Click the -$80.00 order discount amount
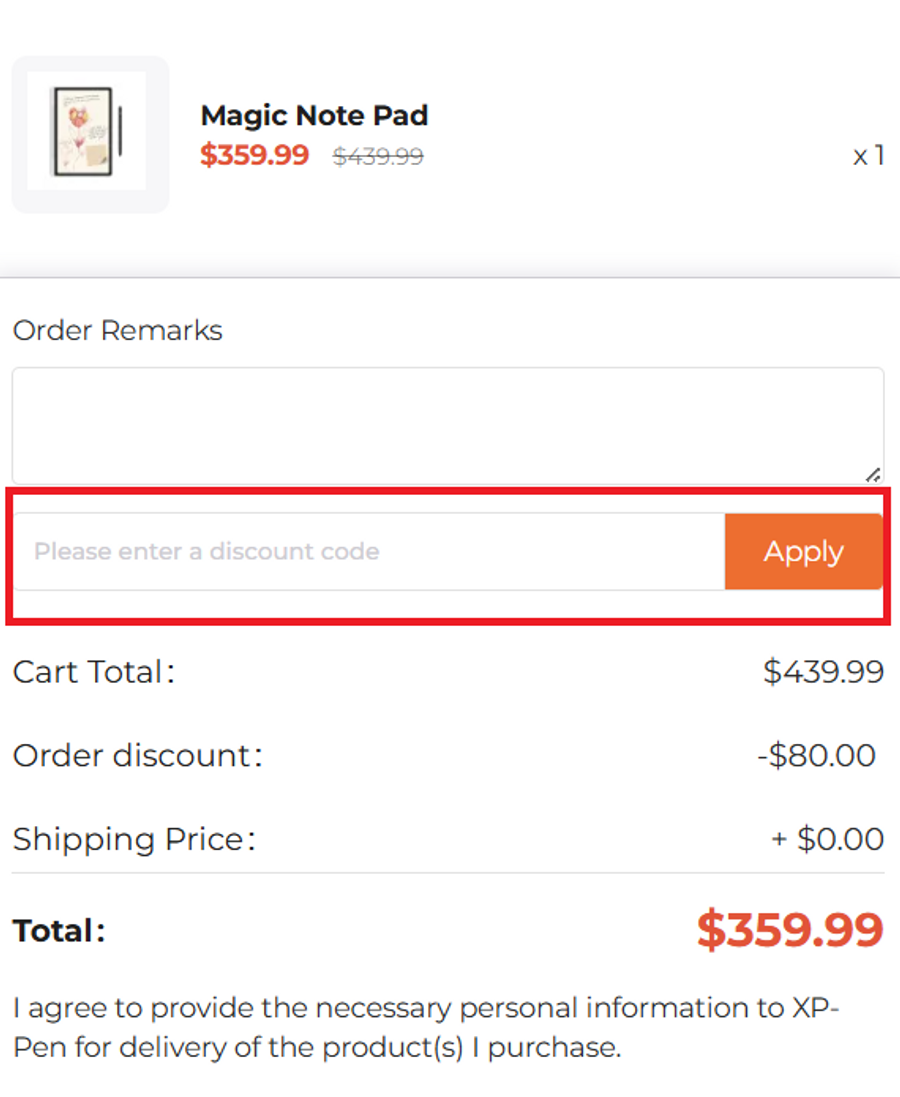The width and height of the screenshot is (900, 1097). pos(816,756)
